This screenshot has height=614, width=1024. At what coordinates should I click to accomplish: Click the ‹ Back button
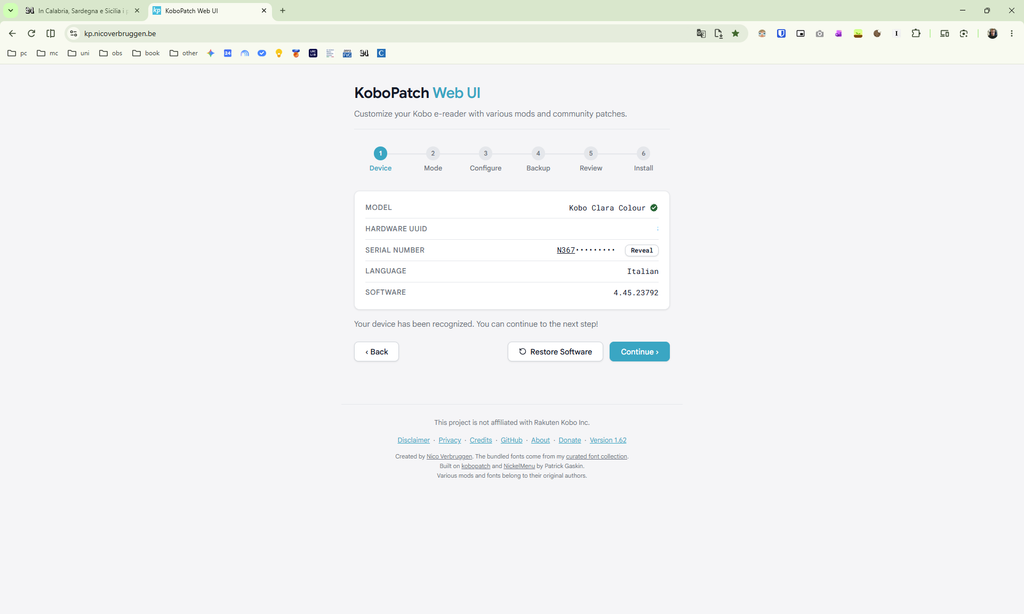tap(376, 351)
